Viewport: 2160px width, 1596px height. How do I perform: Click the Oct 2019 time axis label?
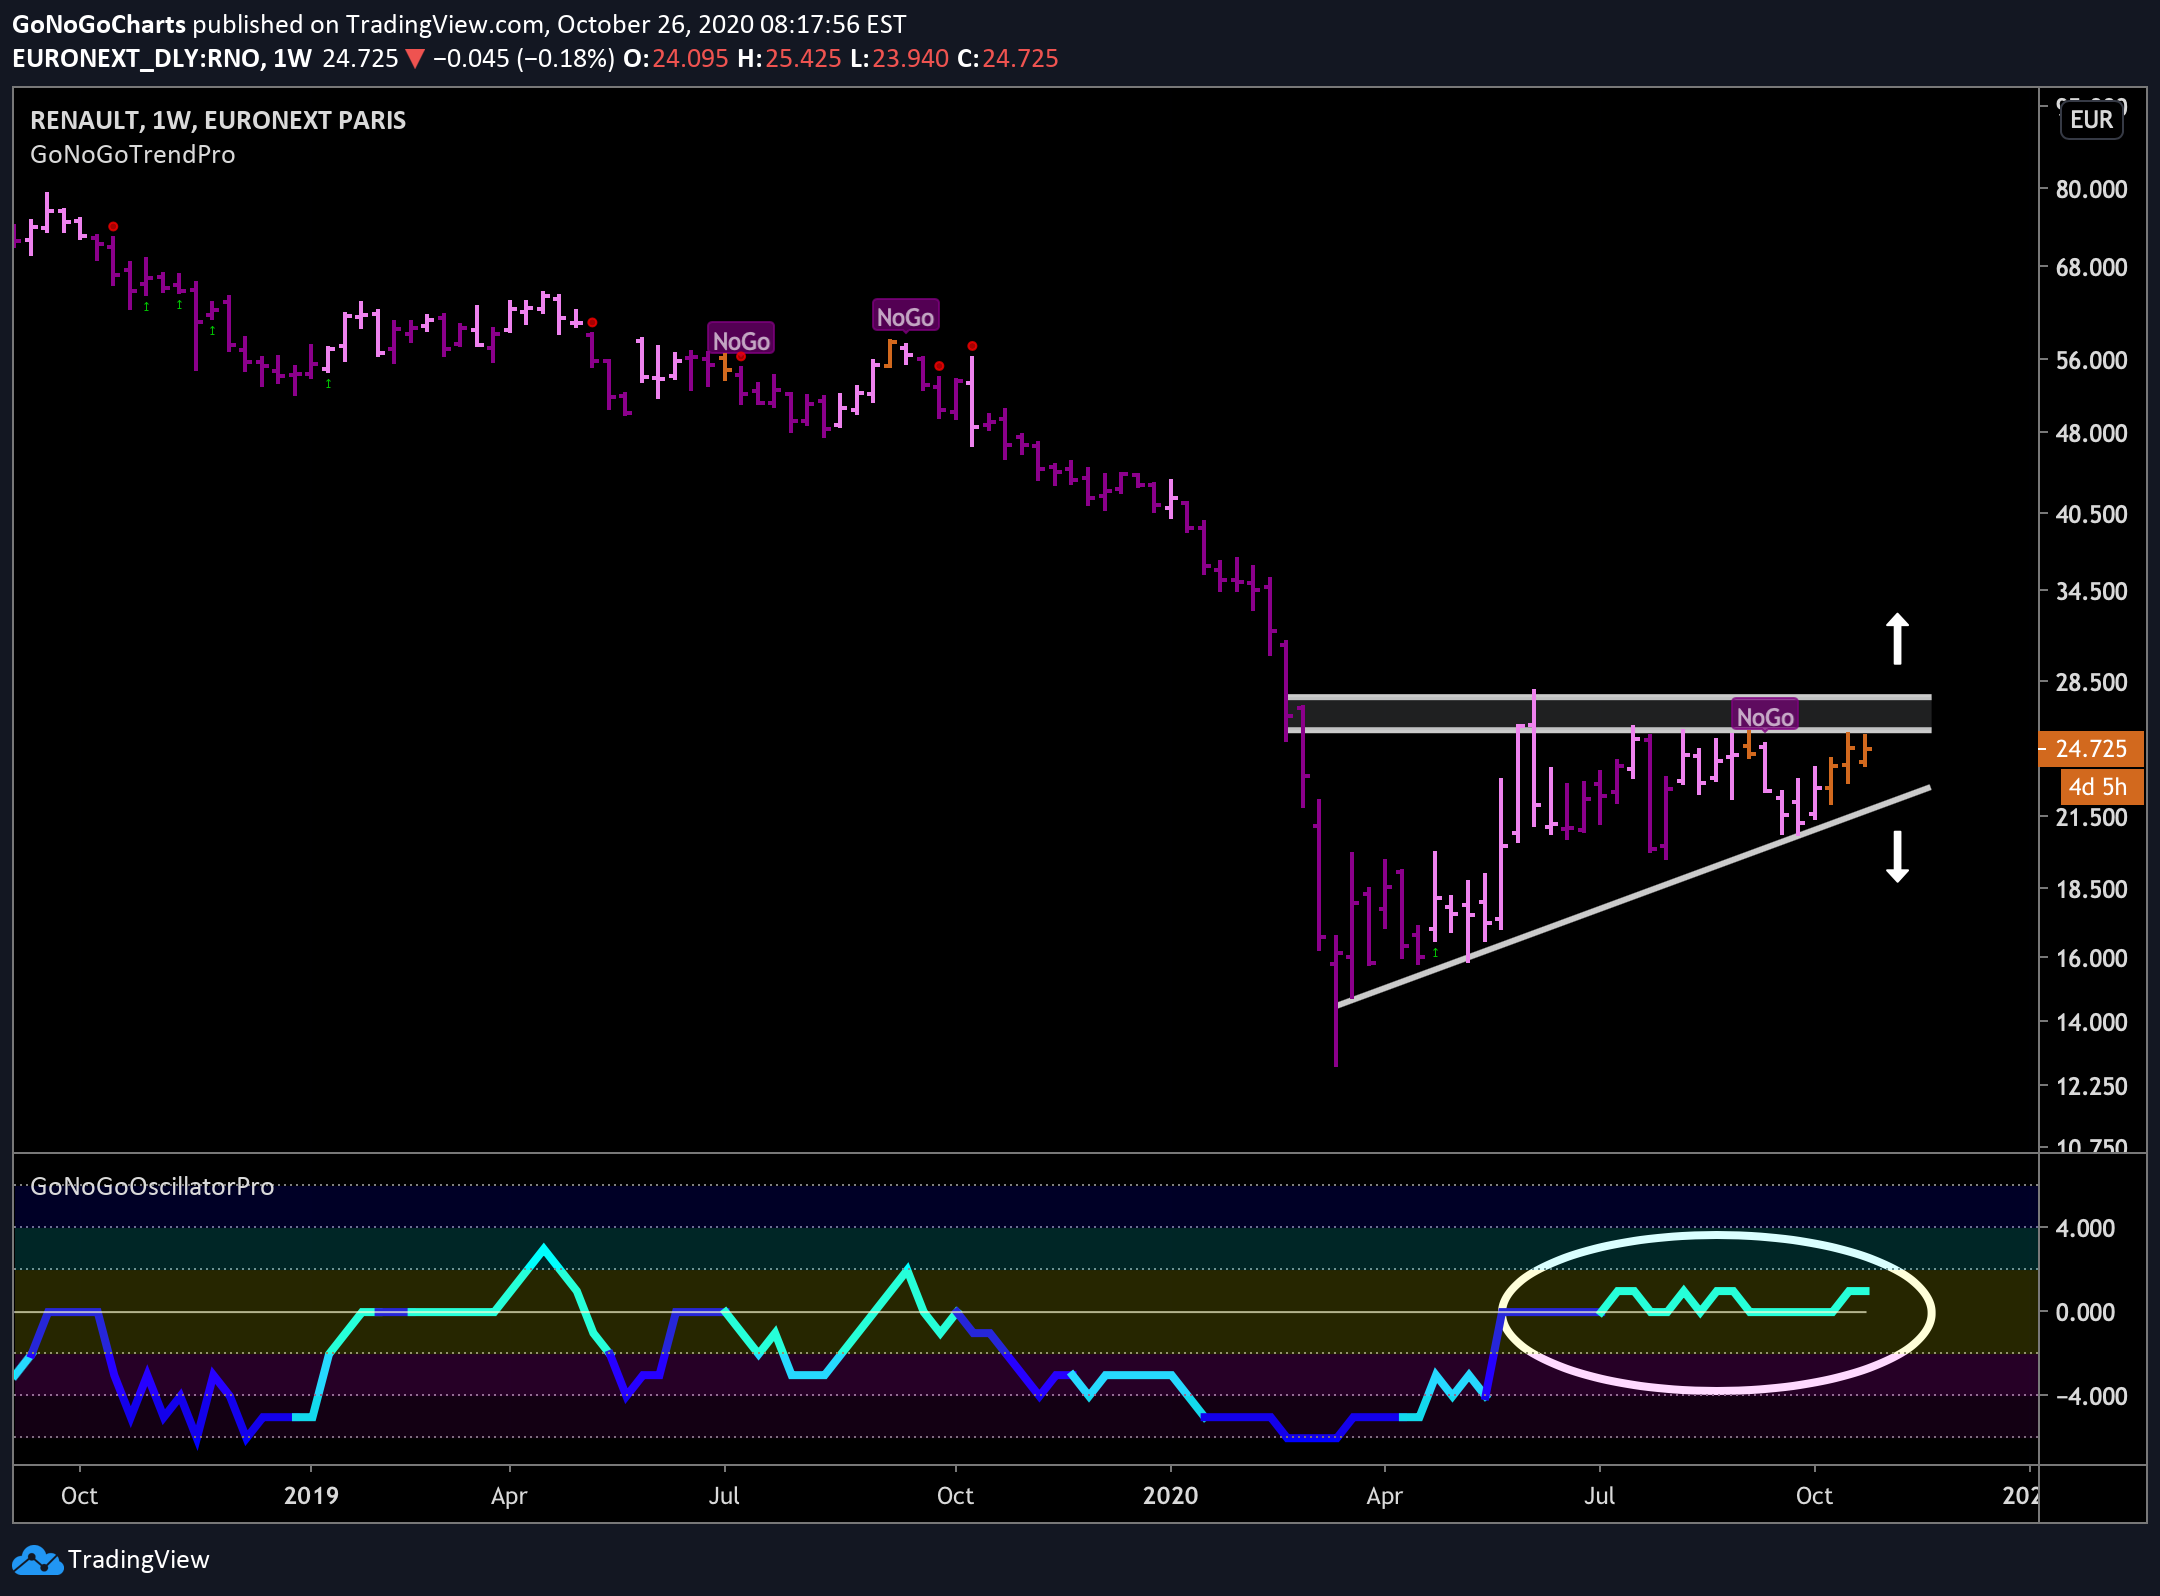click(x=955, y=1496)
